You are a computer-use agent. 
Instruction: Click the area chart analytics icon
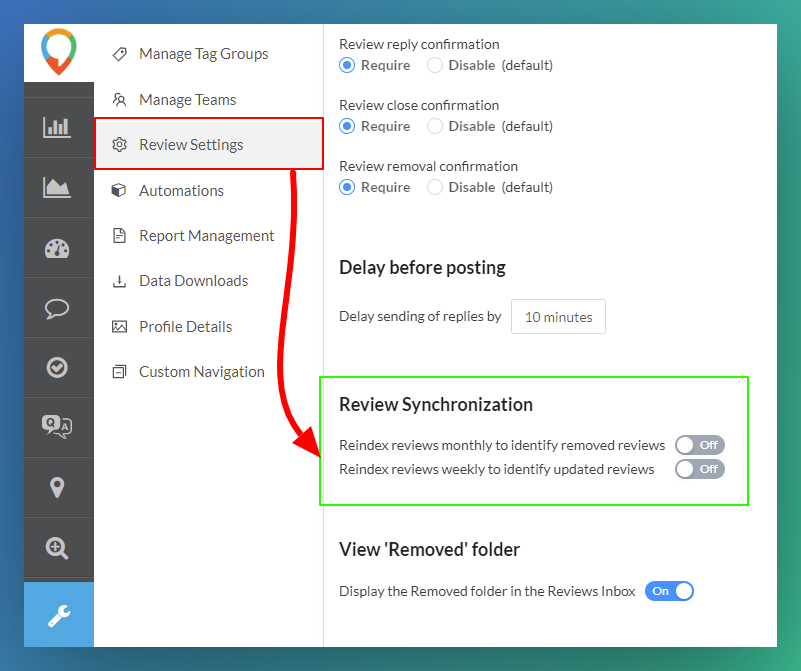tap(57, 187)
